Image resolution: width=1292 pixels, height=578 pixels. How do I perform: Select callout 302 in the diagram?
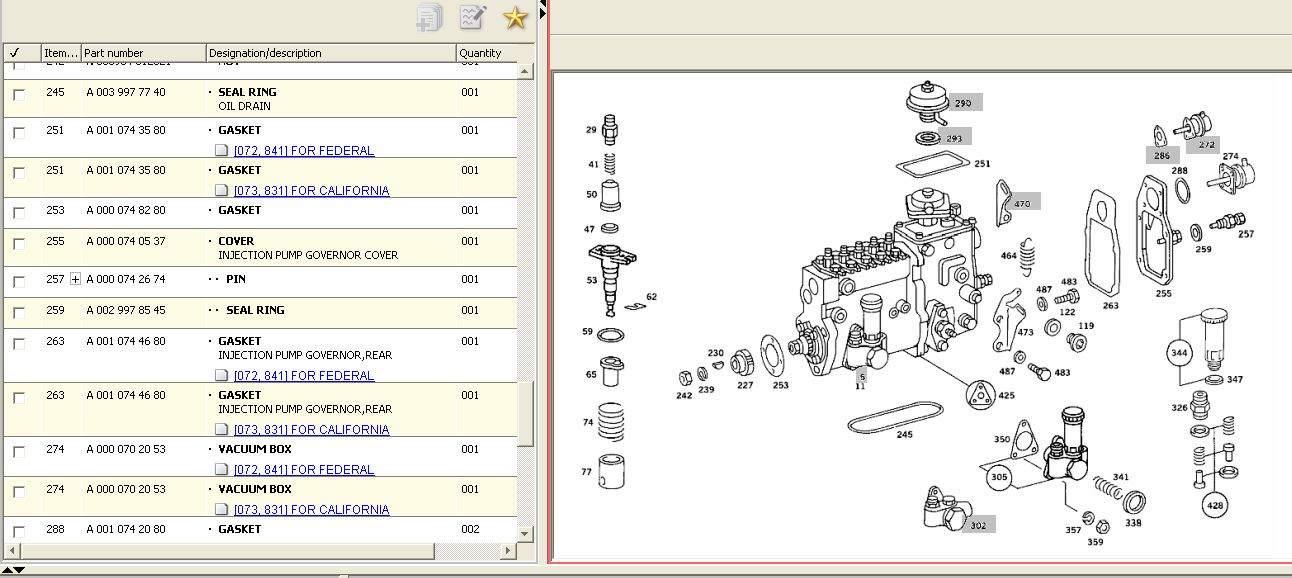click(977, 524)
